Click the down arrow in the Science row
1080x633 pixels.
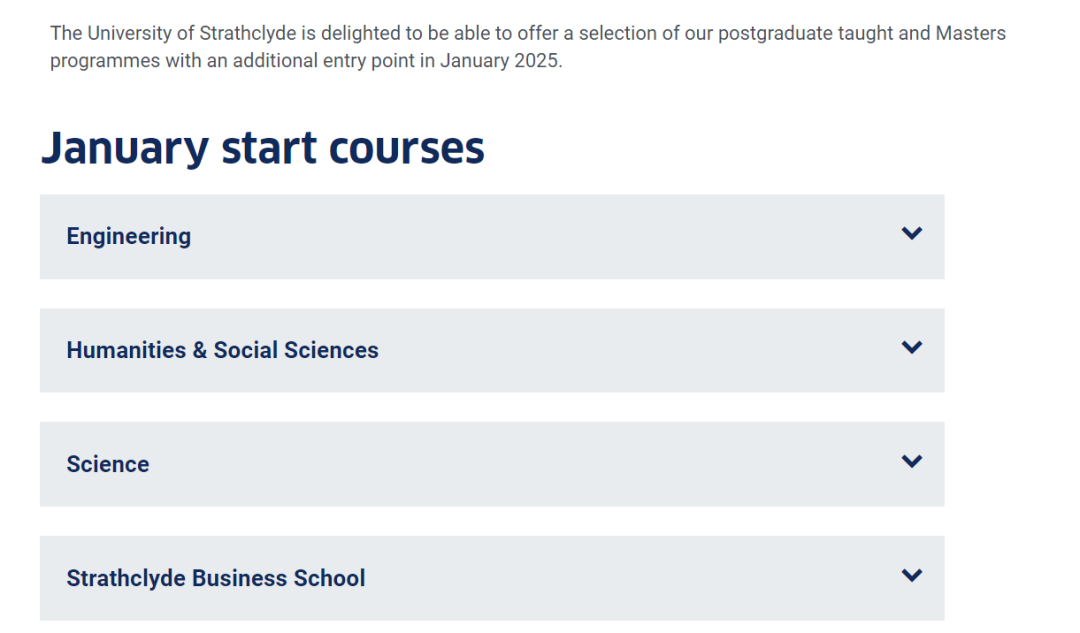click(911, 462)
